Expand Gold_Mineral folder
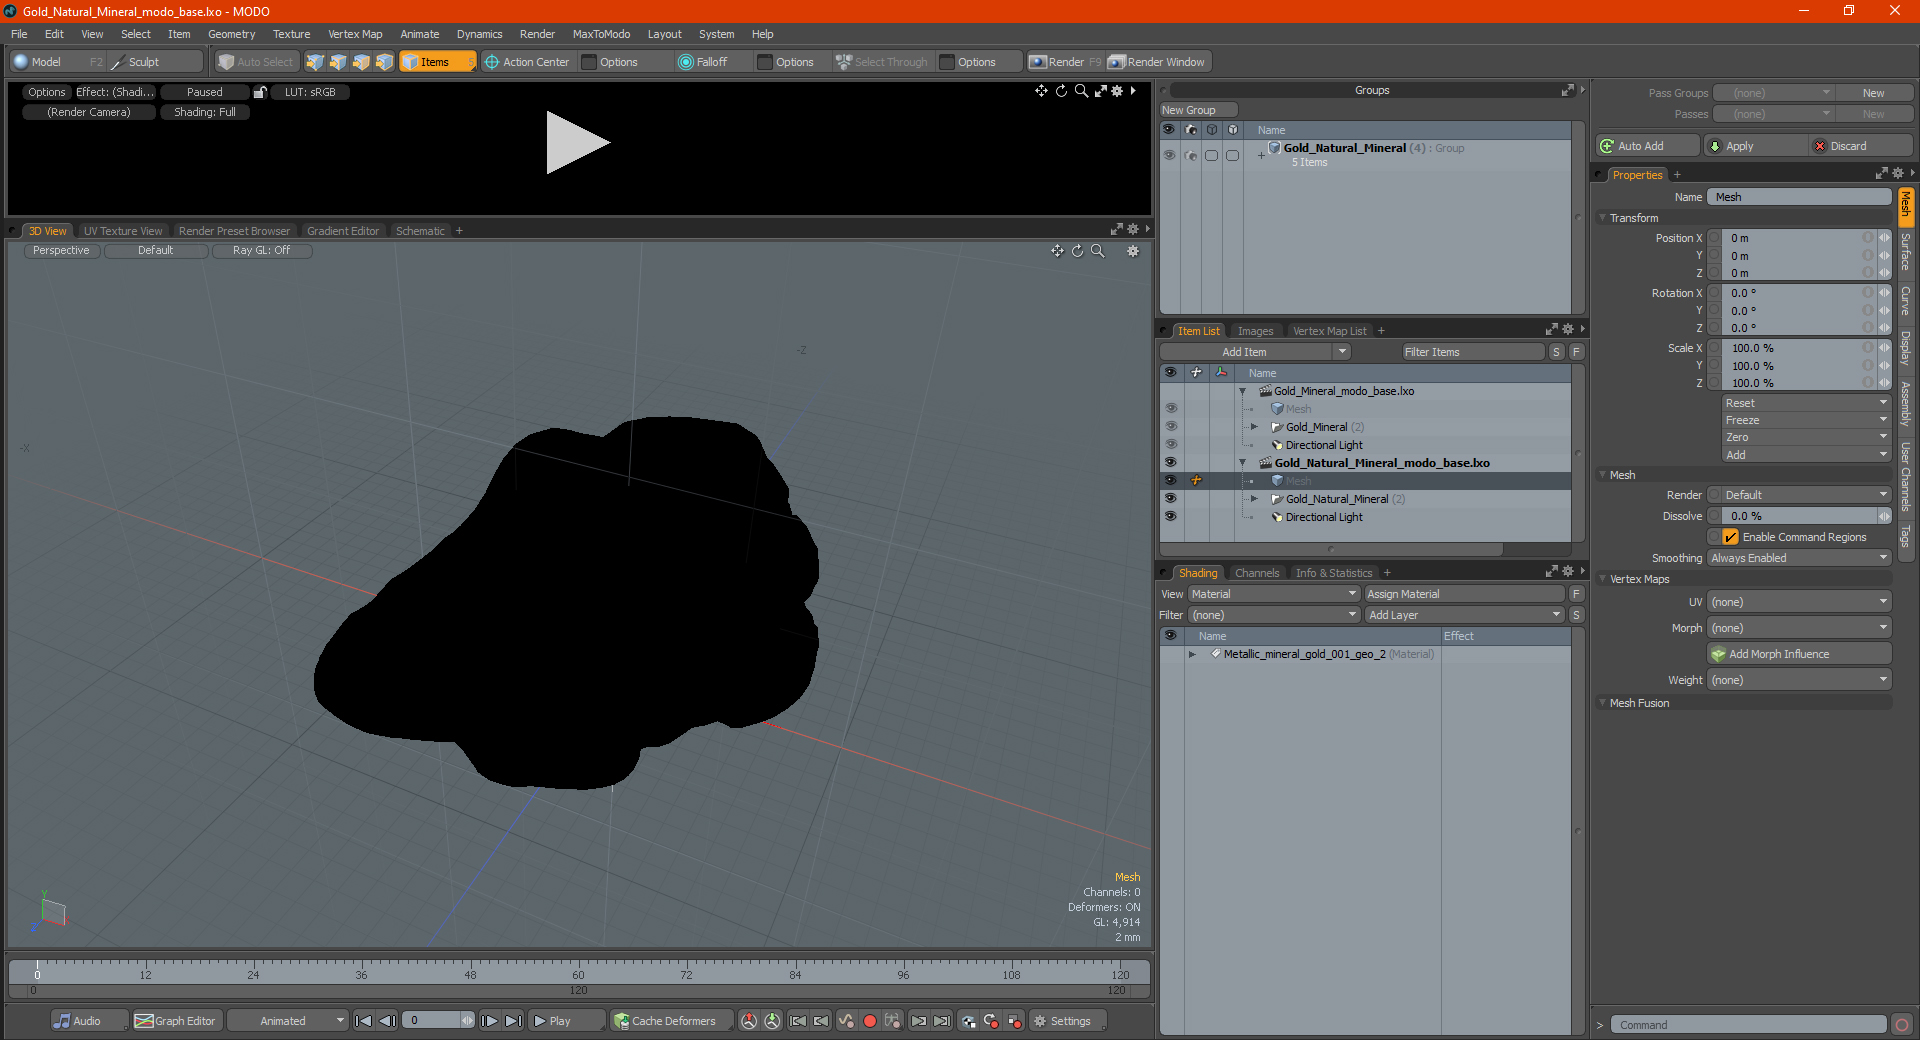1920x1040 pixels. tap(1255, 426)
